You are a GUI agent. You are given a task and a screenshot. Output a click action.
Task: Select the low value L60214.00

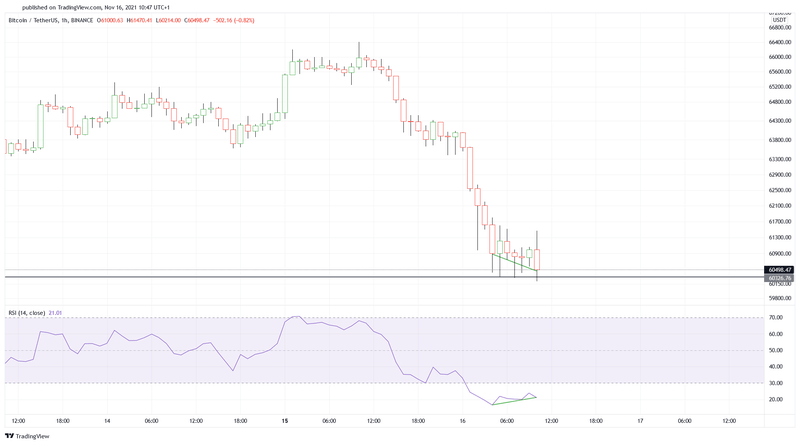coord(168,20)
